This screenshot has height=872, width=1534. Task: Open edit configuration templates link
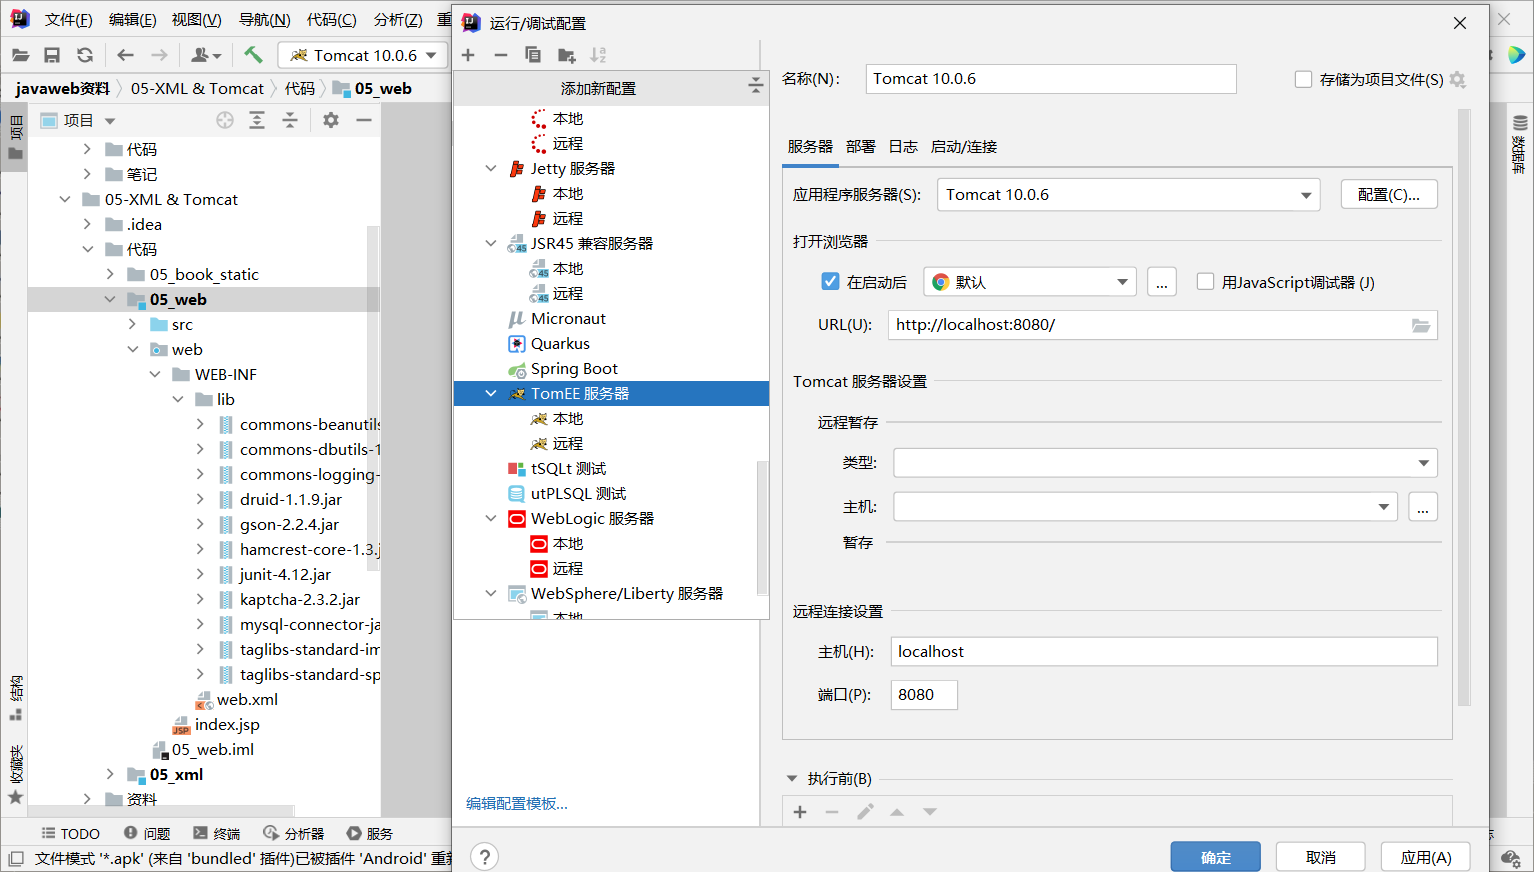point(517,803)
